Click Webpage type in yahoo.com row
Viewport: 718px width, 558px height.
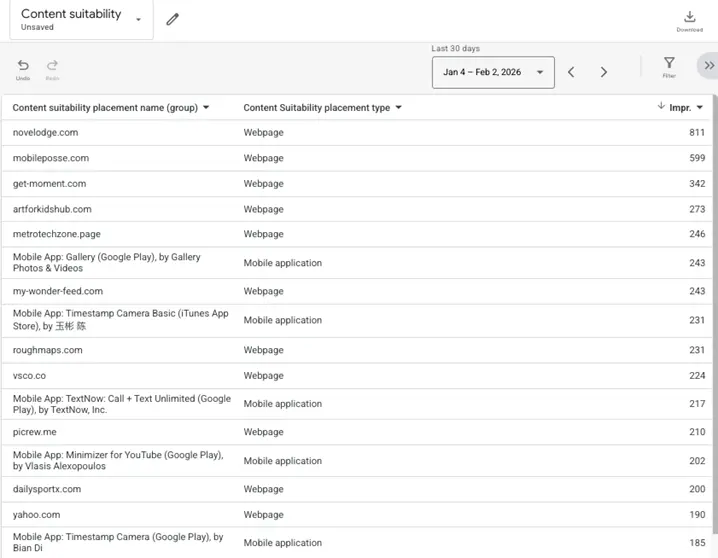[x=263, y=515]
